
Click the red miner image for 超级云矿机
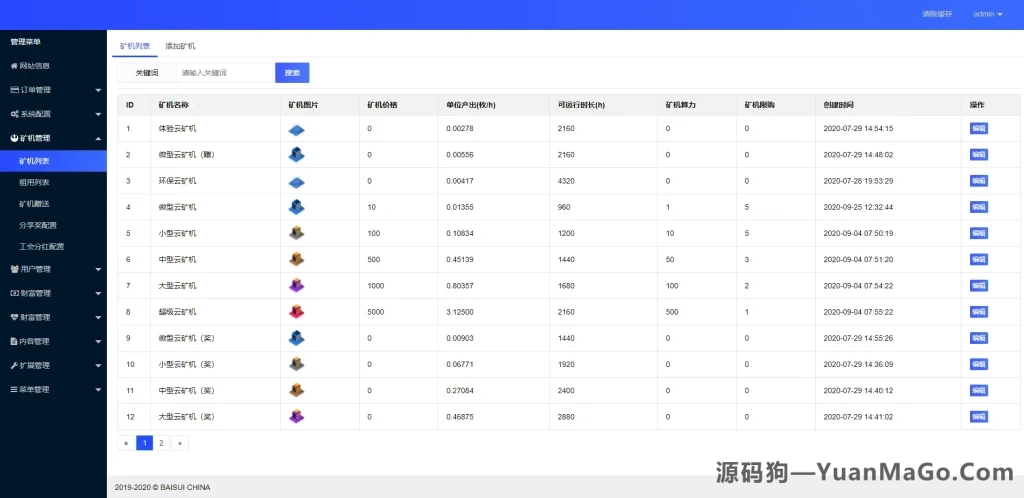(x=296, y=311)
